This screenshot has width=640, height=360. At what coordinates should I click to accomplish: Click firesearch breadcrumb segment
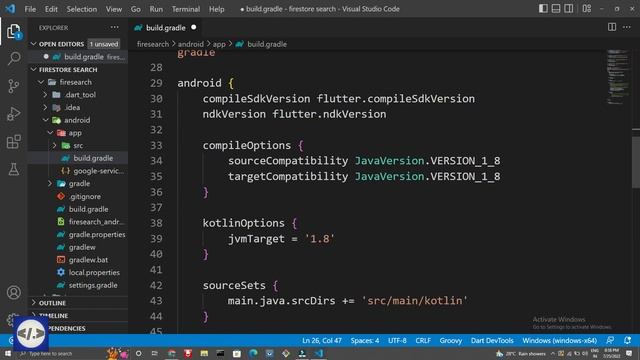pyautogui.click(x=153, y=44)
